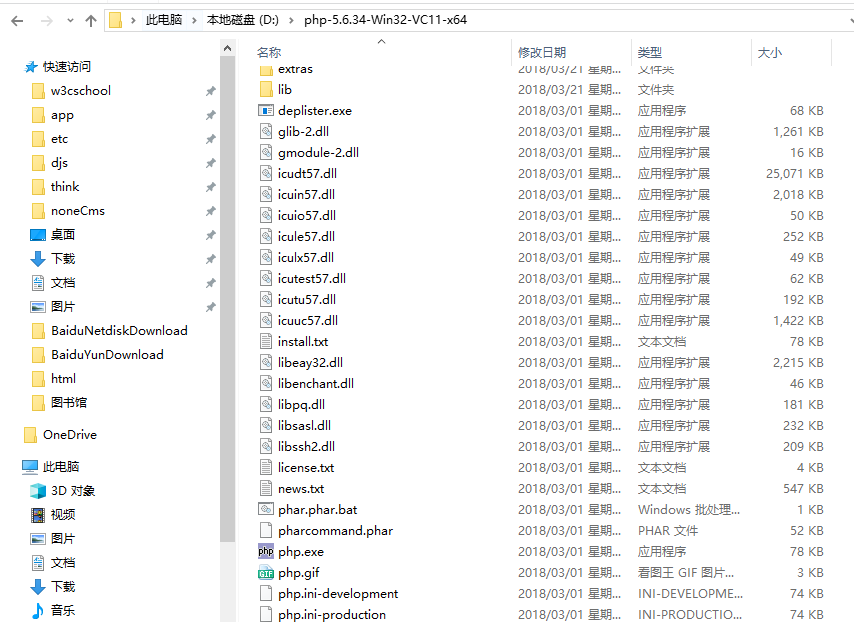Go back with the left arrow button

pyautogui.click(x=17, y=21)
